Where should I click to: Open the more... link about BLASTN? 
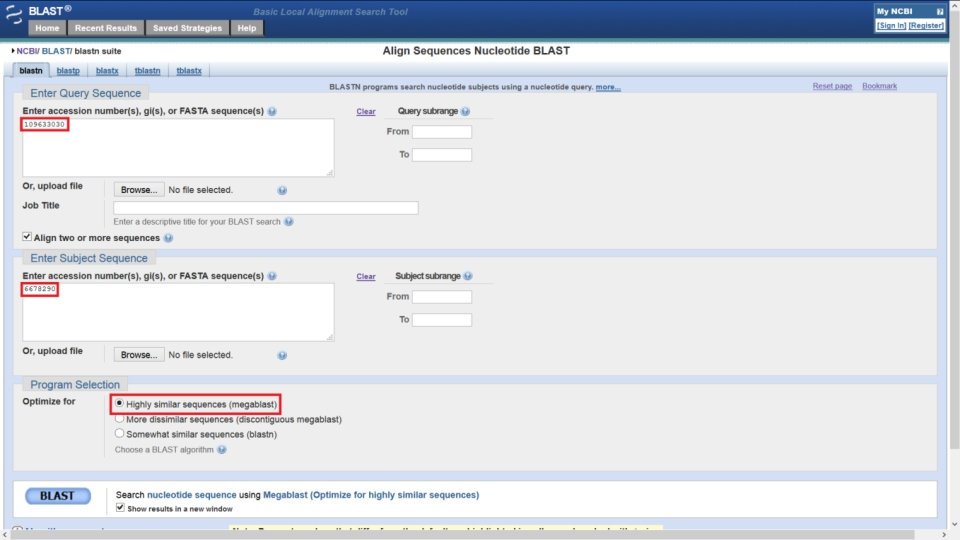tap(608, 87)
